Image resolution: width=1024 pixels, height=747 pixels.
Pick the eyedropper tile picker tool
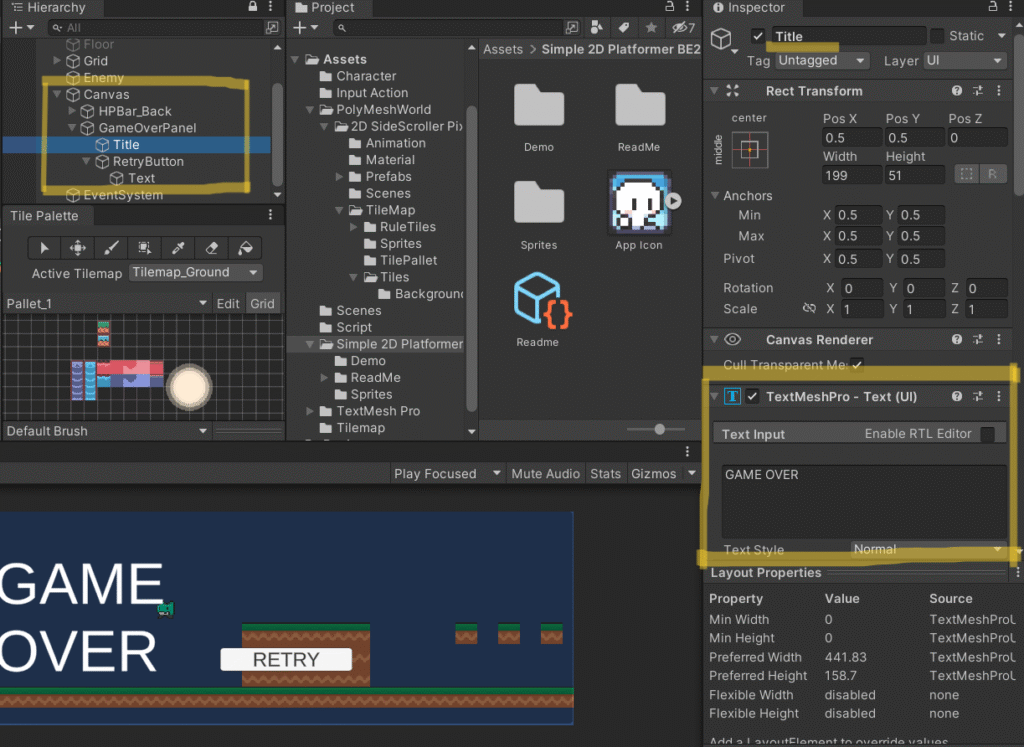click(x=178, y=248)
